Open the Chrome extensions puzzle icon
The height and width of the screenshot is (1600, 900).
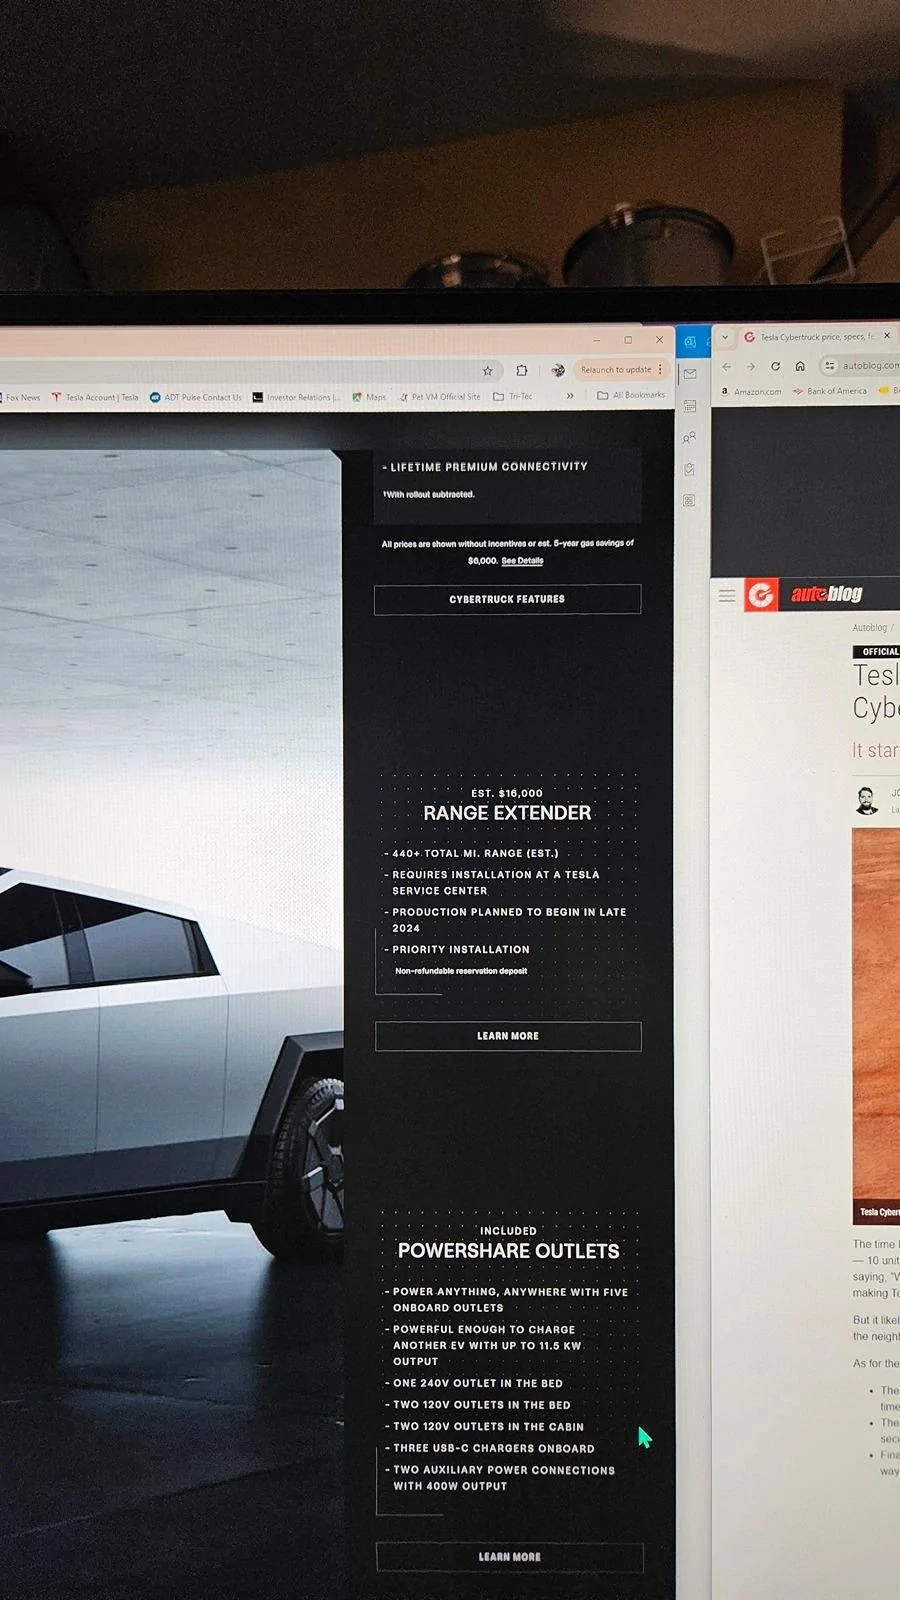point(522,370)
